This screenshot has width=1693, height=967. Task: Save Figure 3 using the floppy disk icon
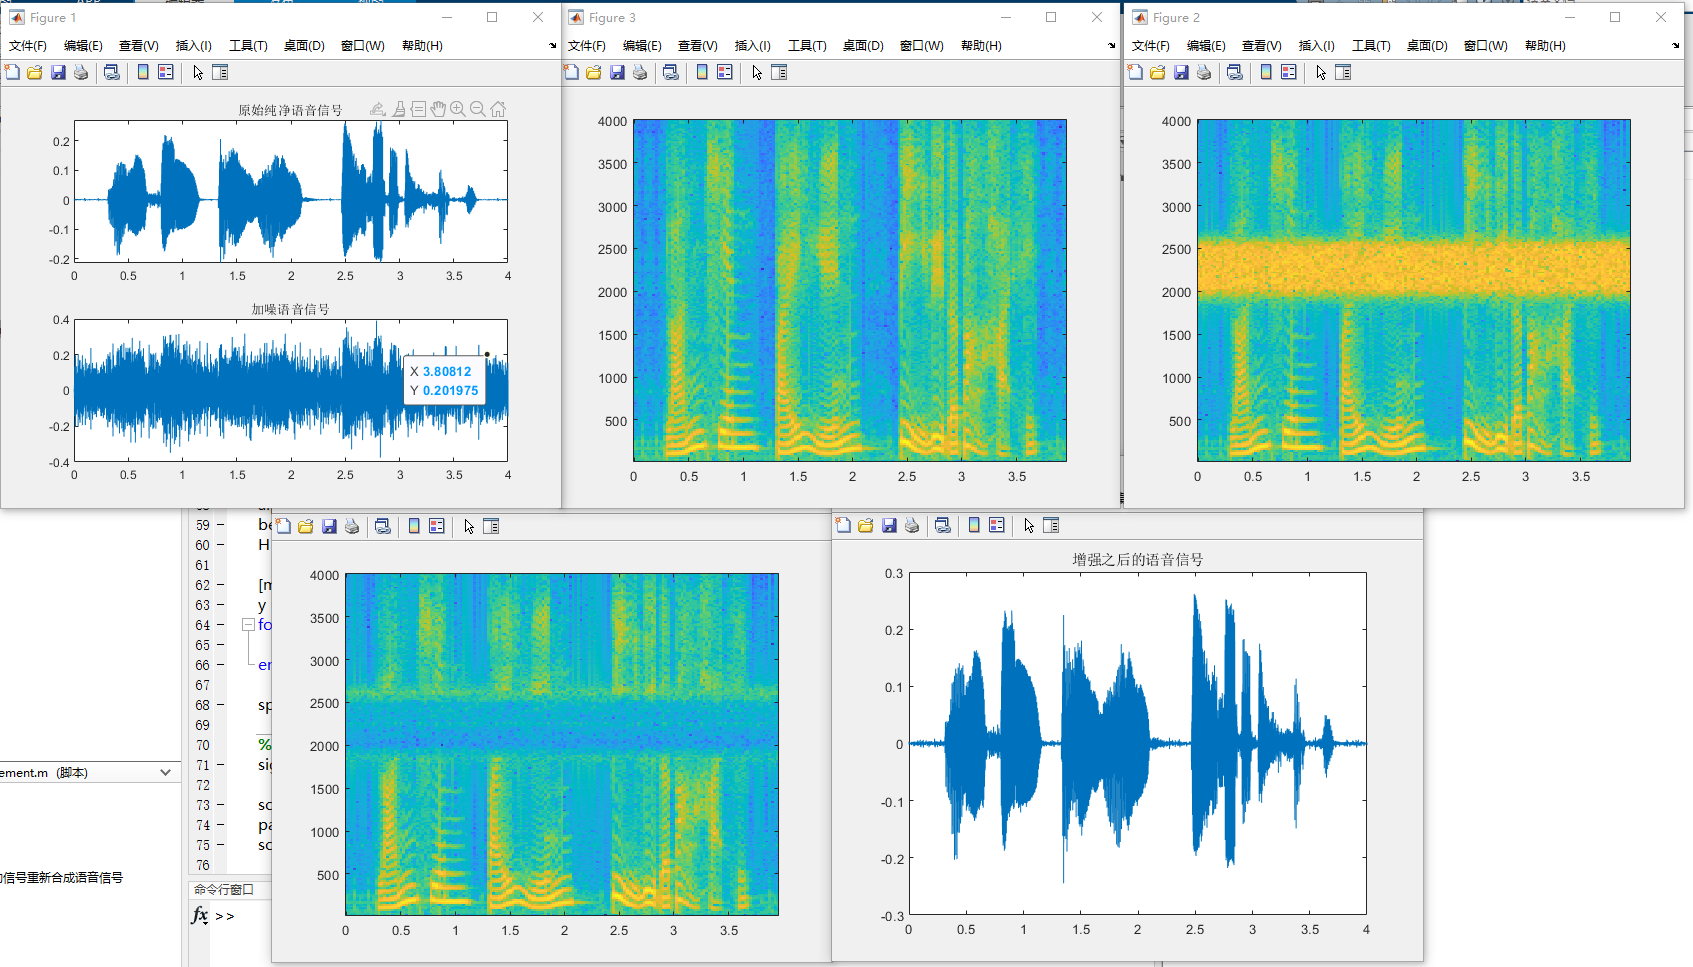point(617,72)
